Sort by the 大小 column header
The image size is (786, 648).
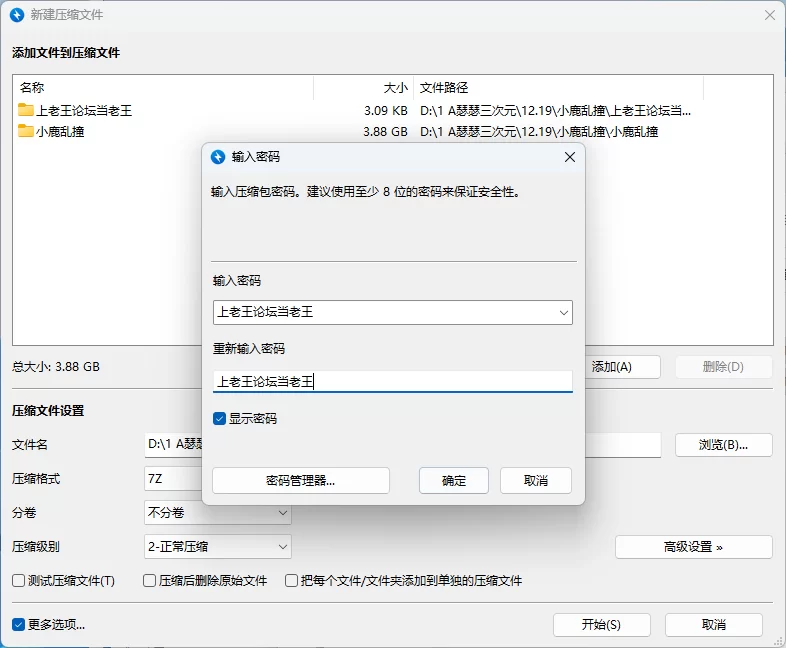click(363, 88)
